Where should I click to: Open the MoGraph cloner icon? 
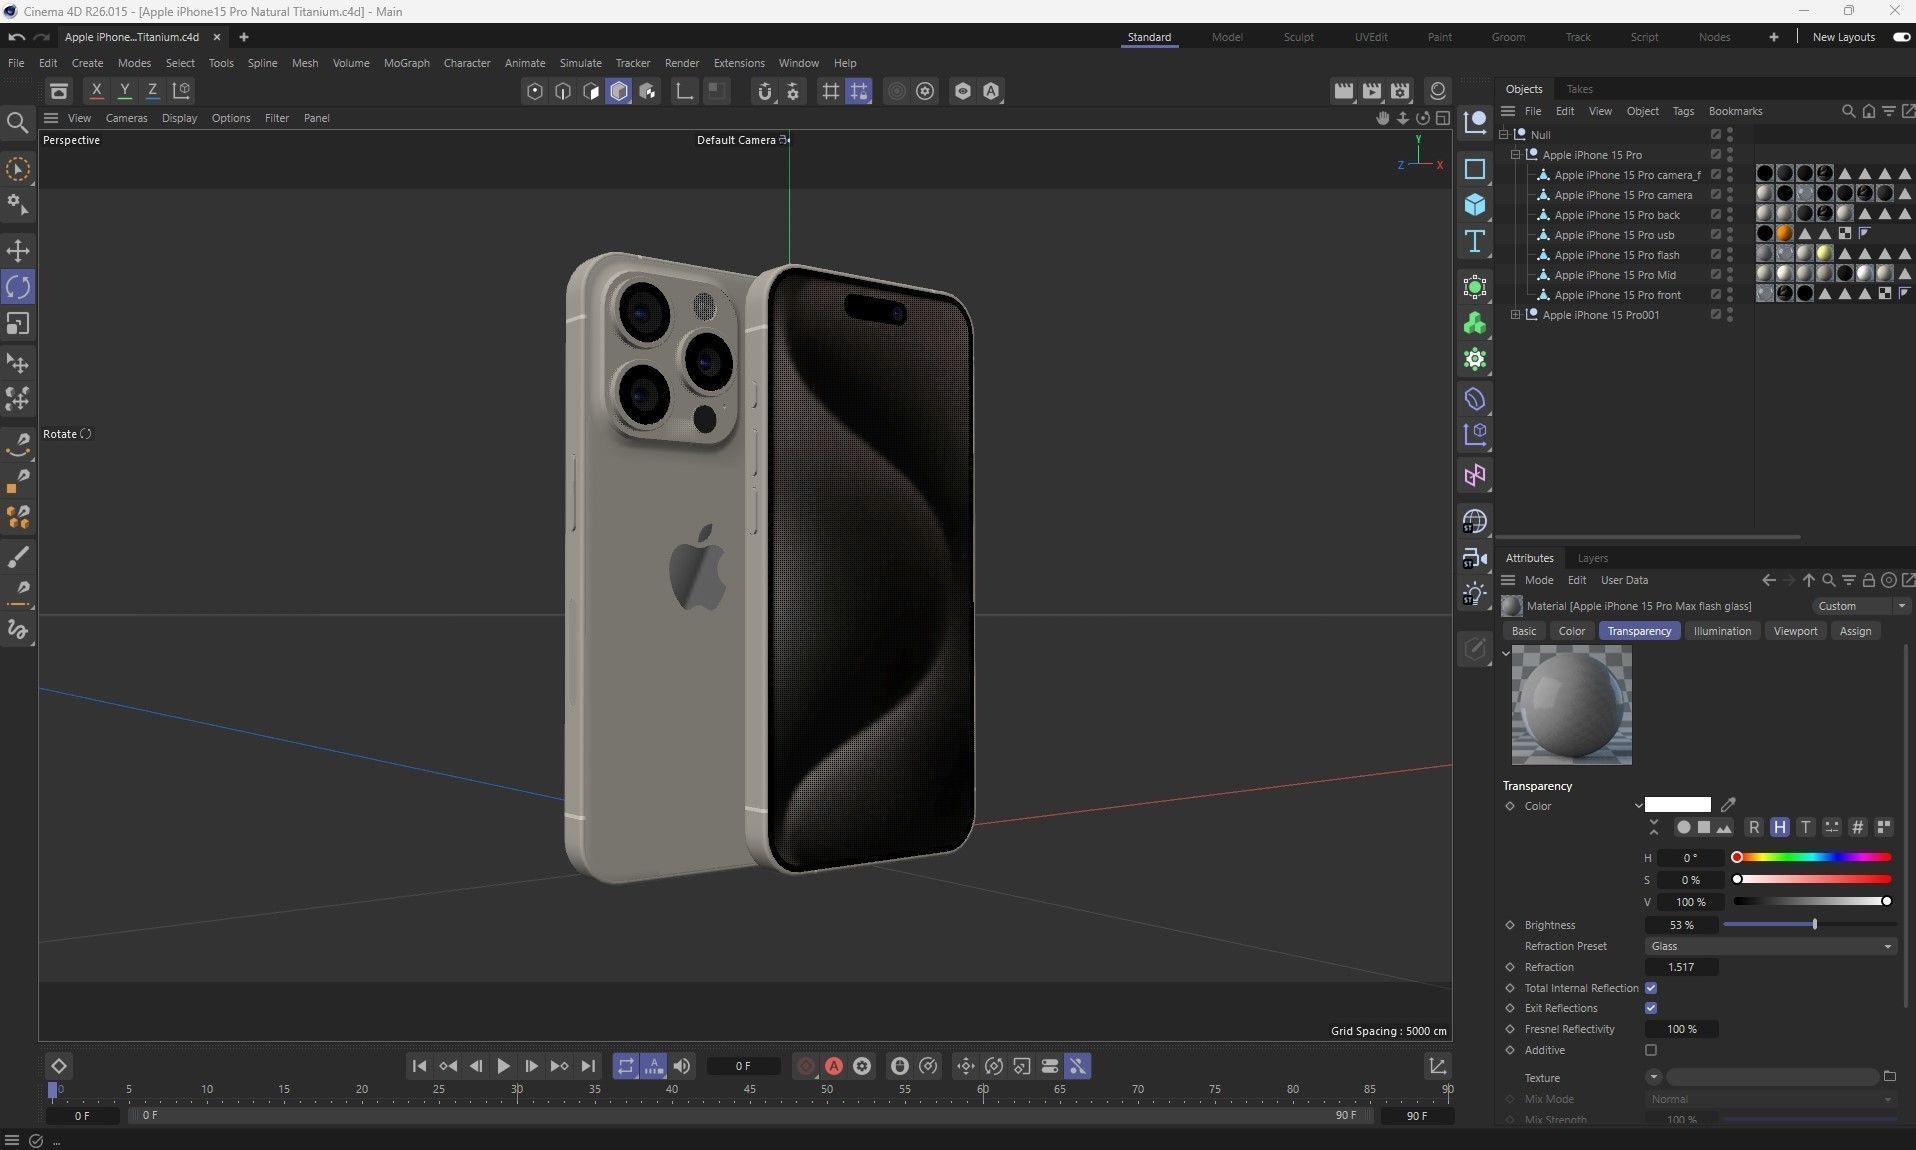point(1475,324)
